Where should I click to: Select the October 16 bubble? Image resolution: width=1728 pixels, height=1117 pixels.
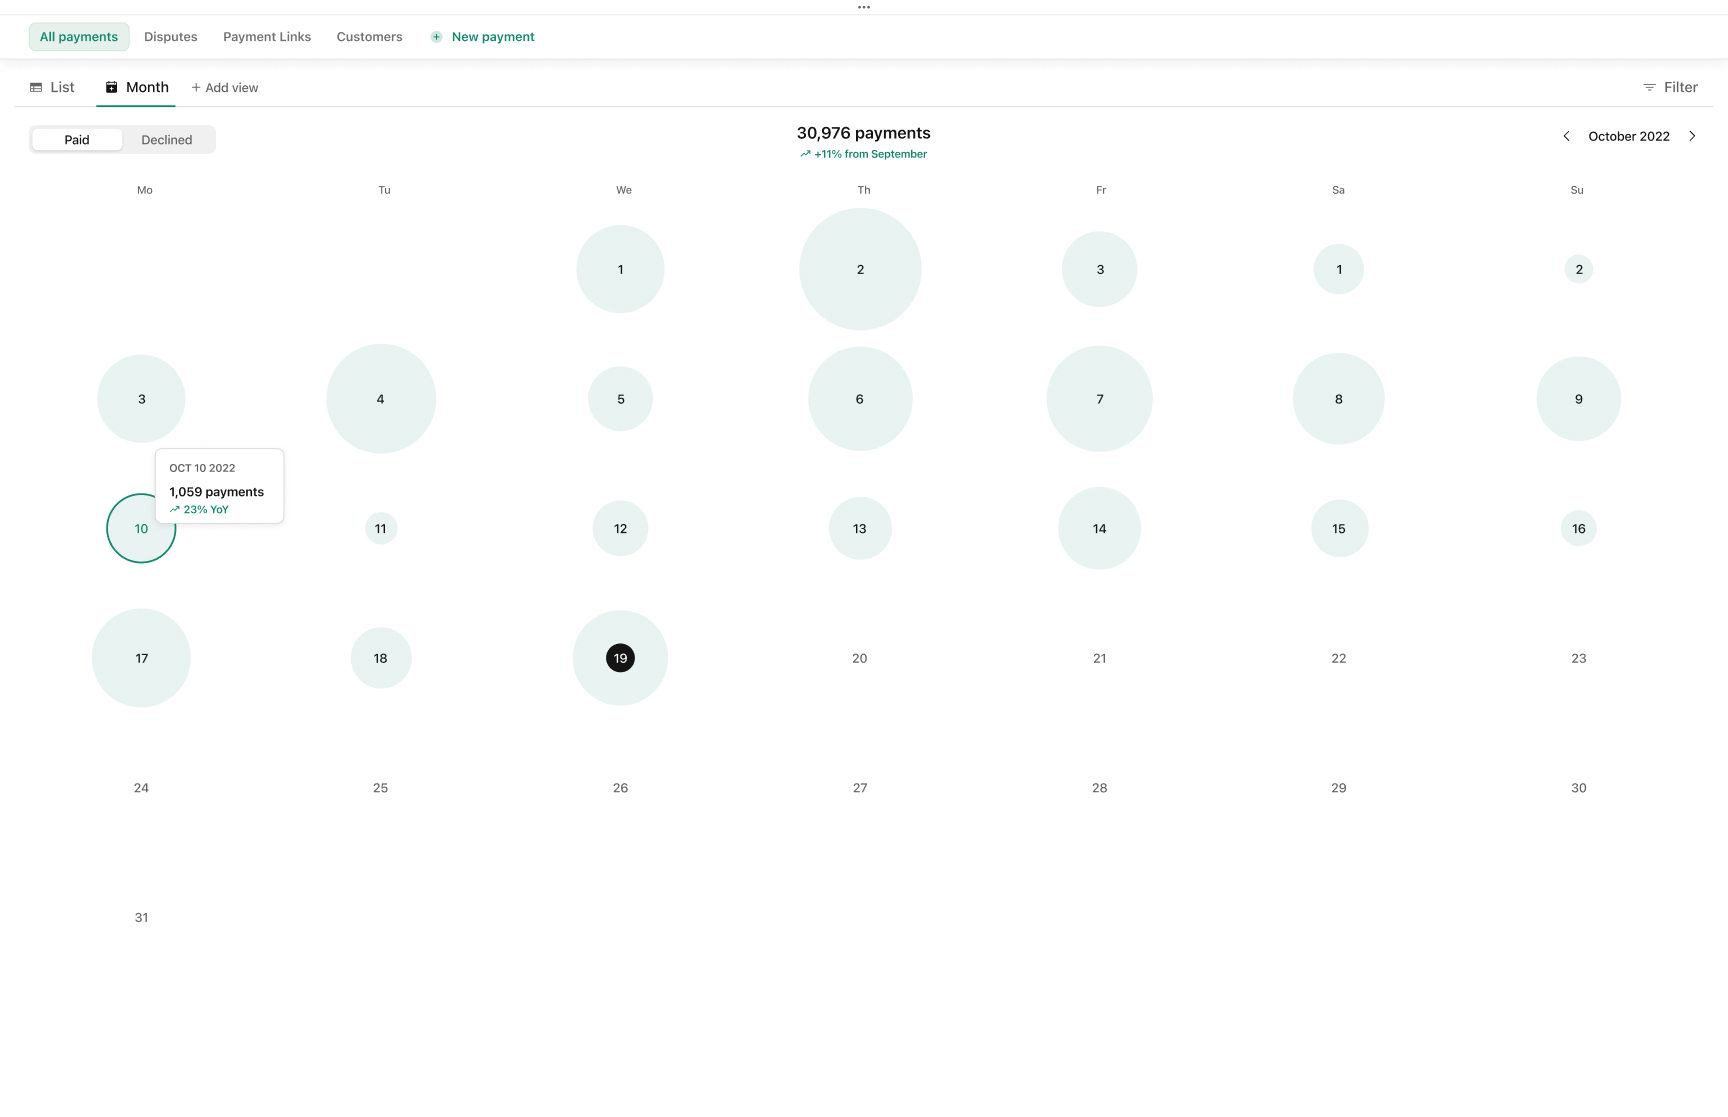pos(1579,528)
